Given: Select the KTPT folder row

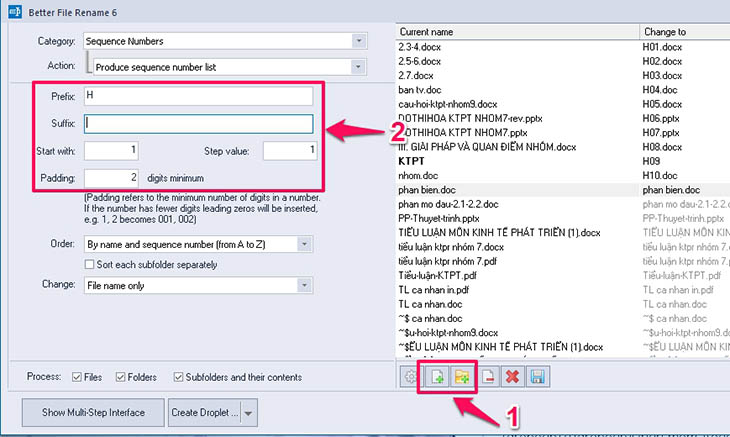Looking at the screenshot, I should 411,161.
